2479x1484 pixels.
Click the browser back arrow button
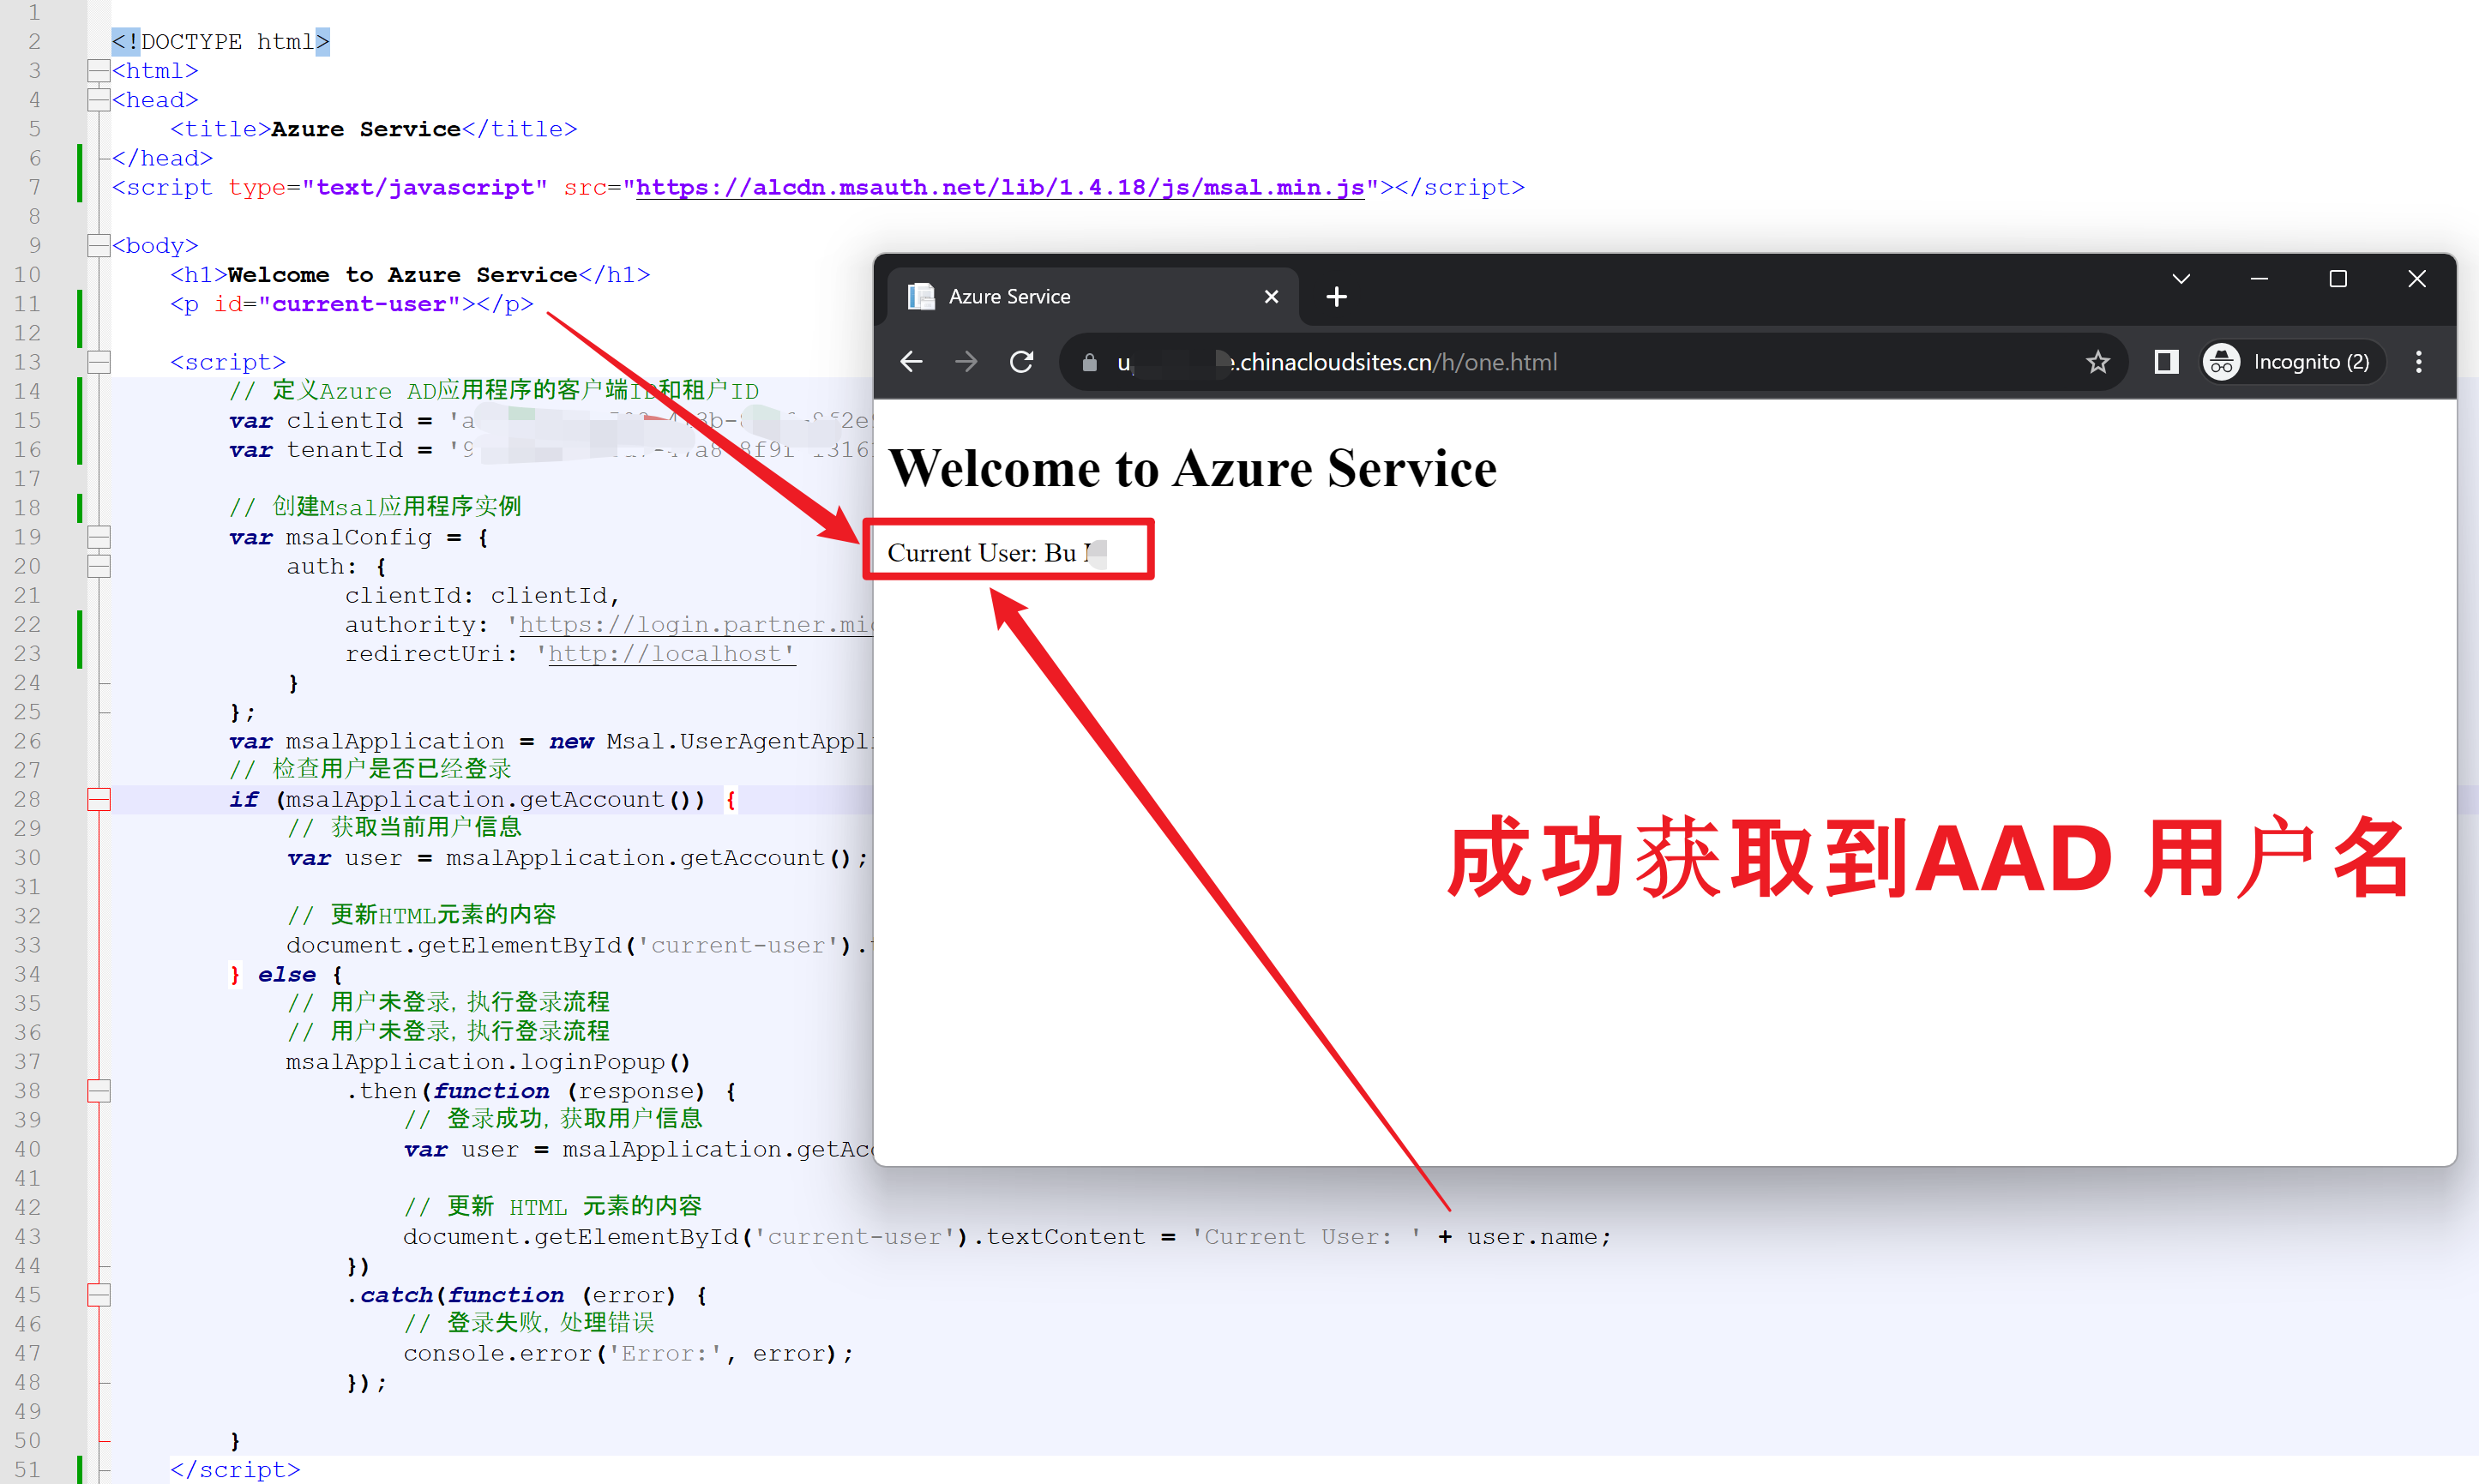click(911, 362)
